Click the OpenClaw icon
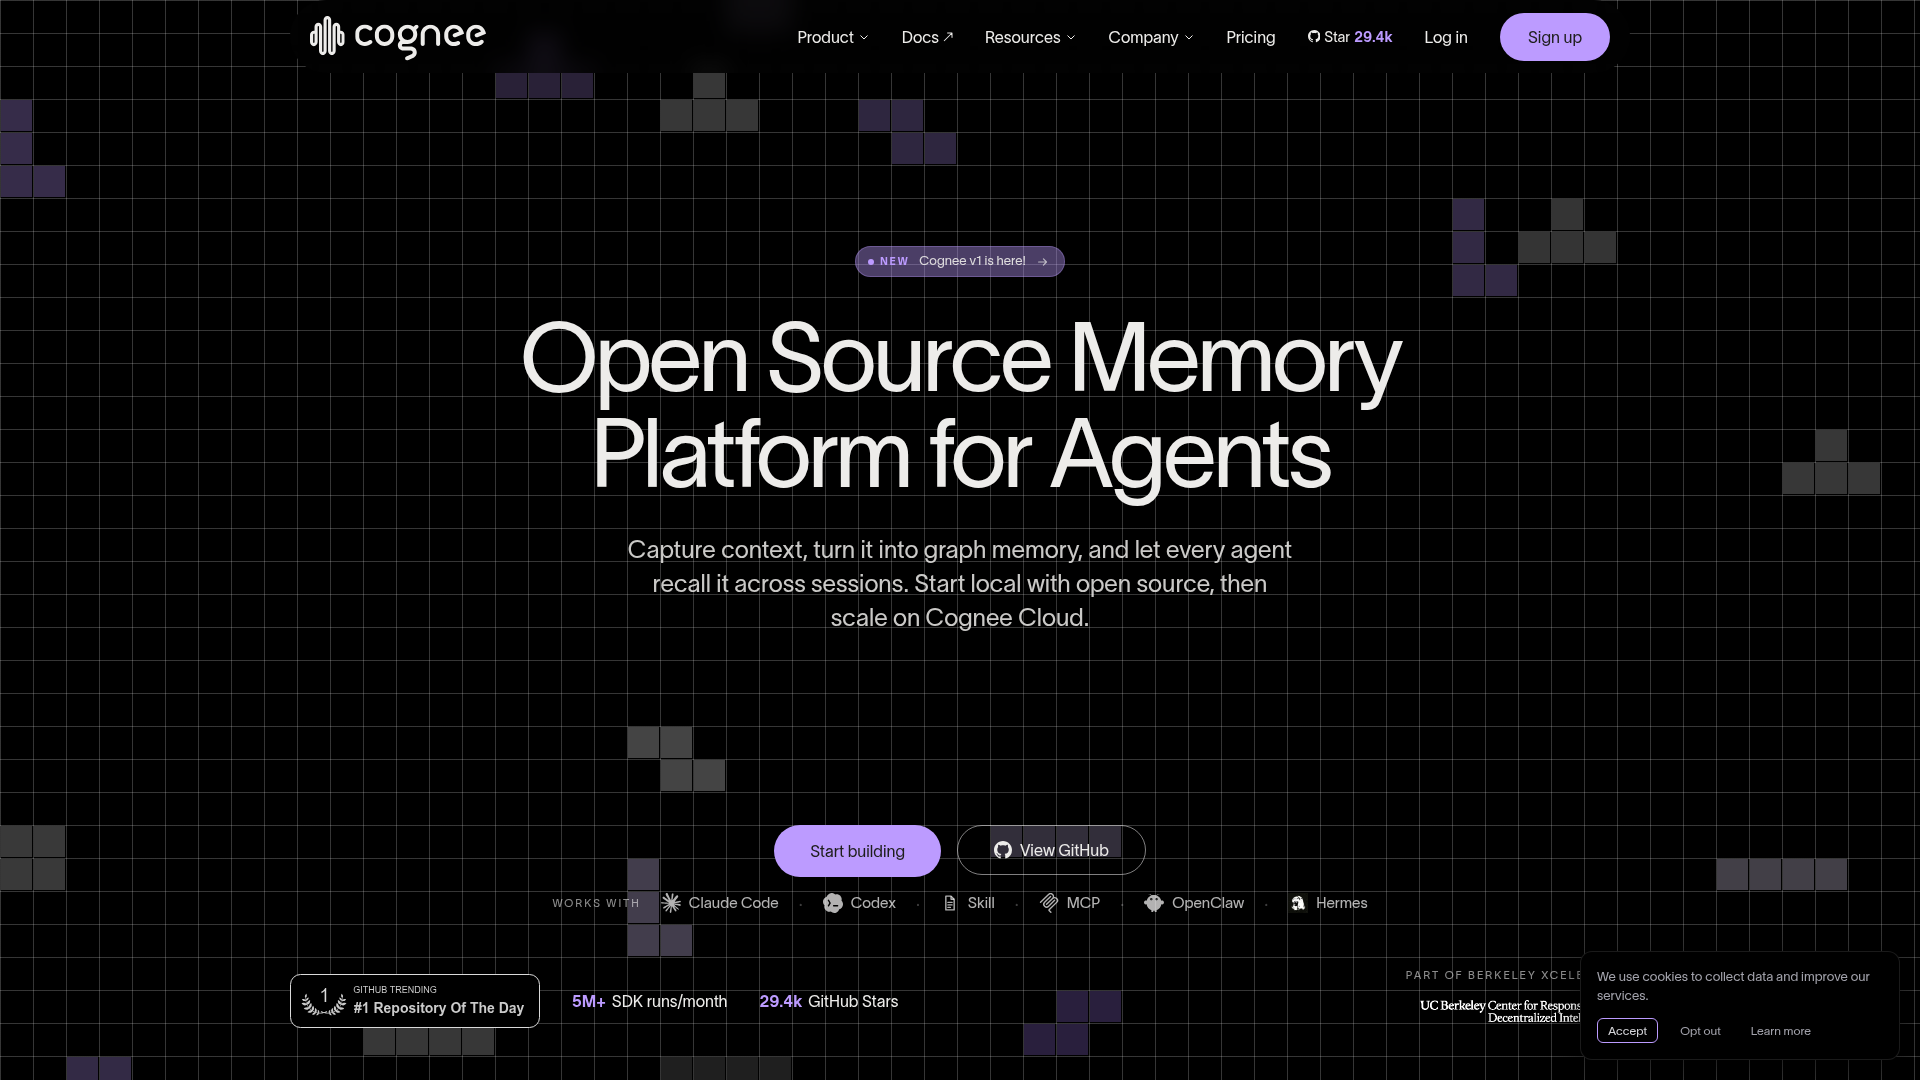This screenshot has height=1080, width=1920. (1154, 903)
